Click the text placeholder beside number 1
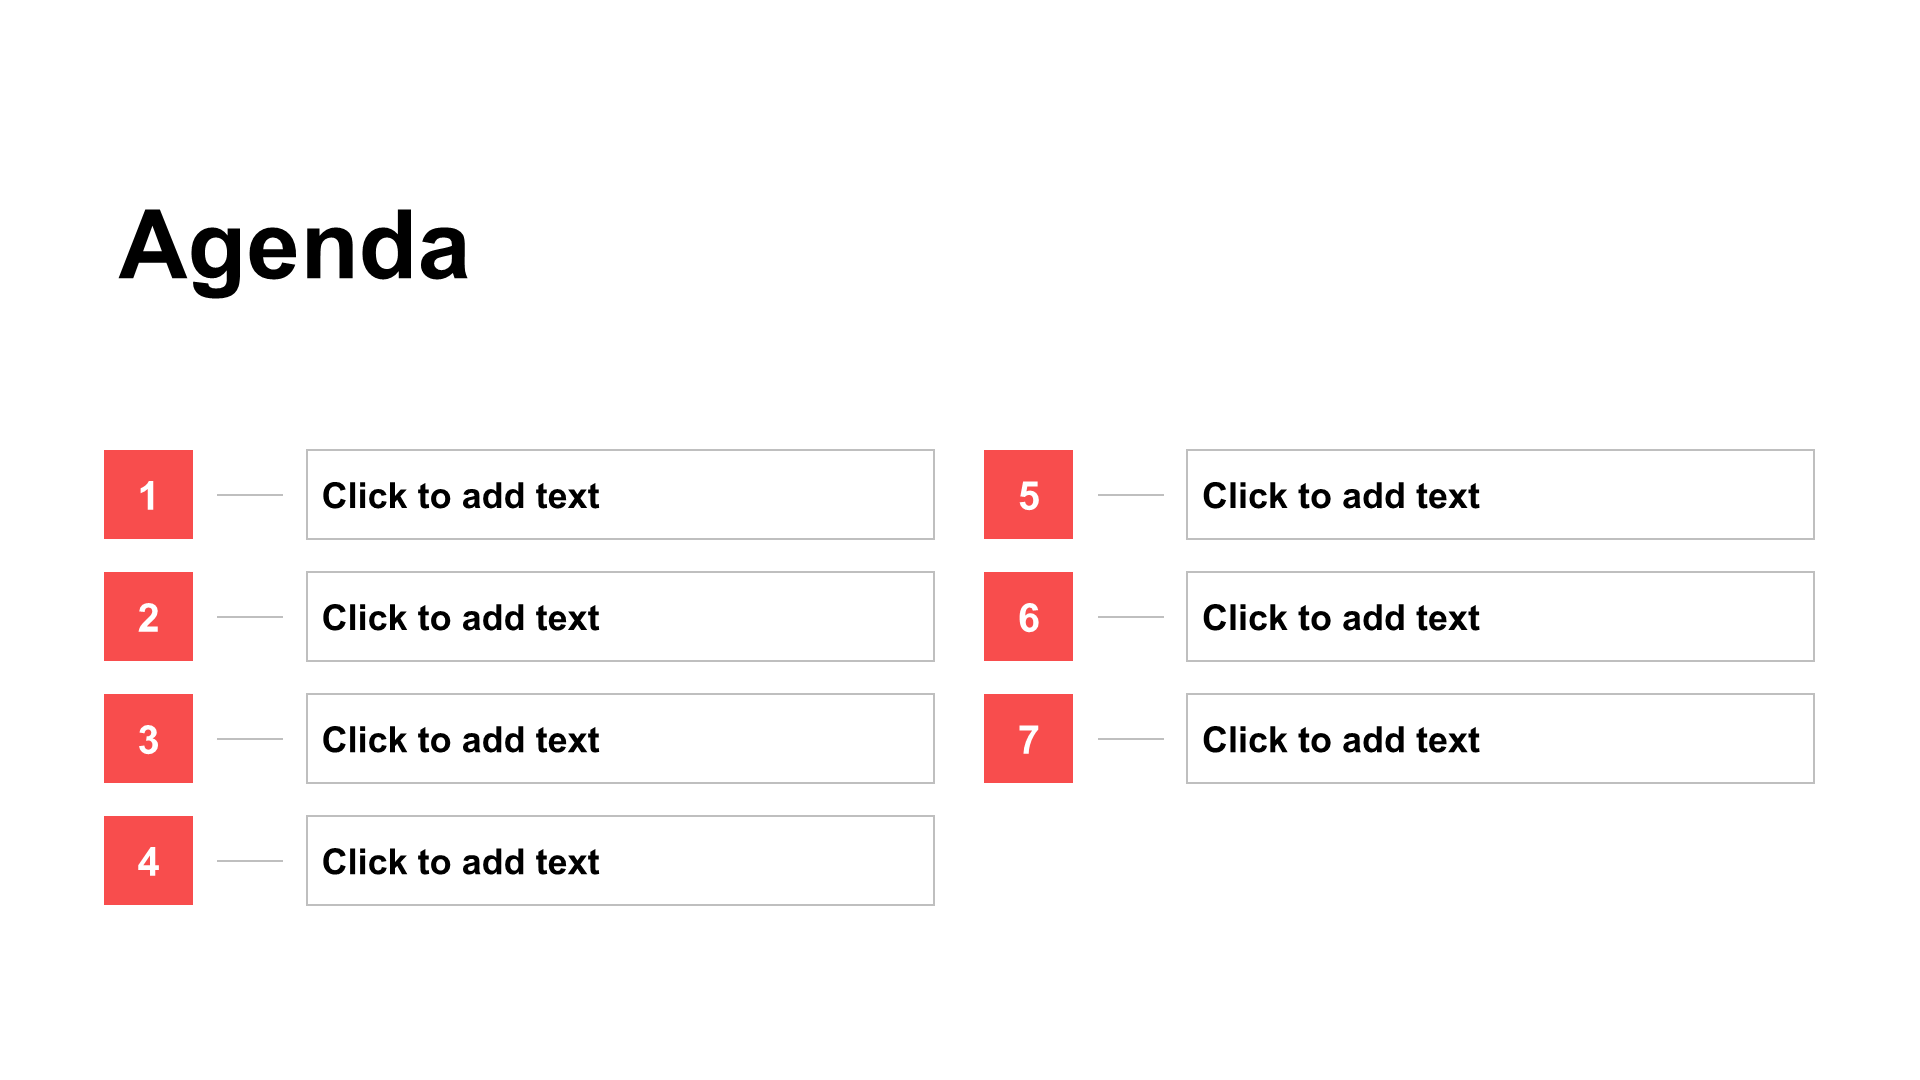1920x1080 pixels. (x=620, y=494)
